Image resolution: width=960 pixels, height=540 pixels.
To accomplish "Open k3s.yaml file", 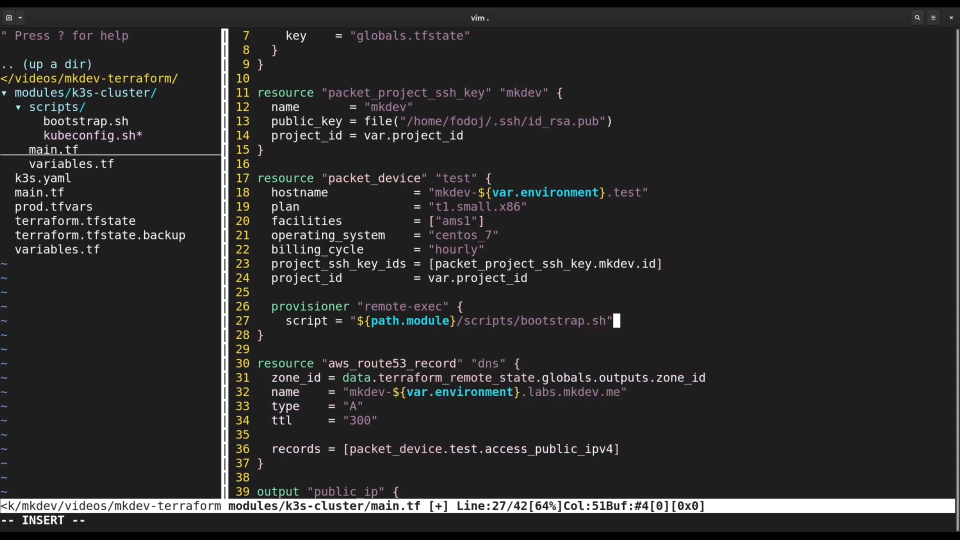I will pos(43,178).
